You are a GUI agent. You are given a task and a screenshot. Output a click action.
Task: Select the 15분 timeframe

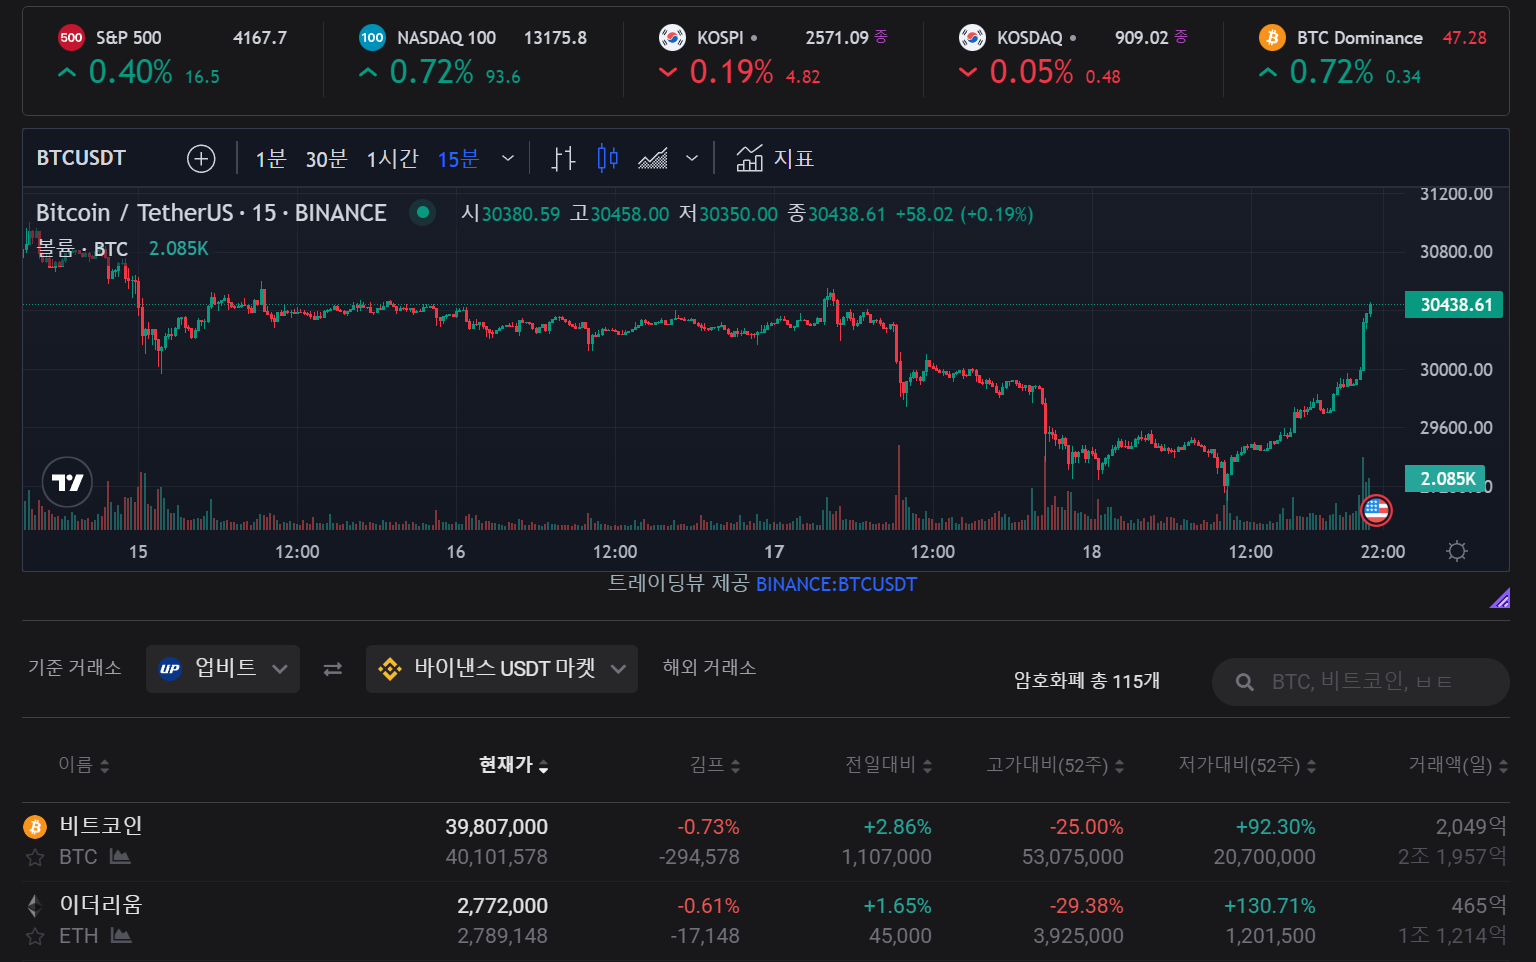click(x=459, y=159)
